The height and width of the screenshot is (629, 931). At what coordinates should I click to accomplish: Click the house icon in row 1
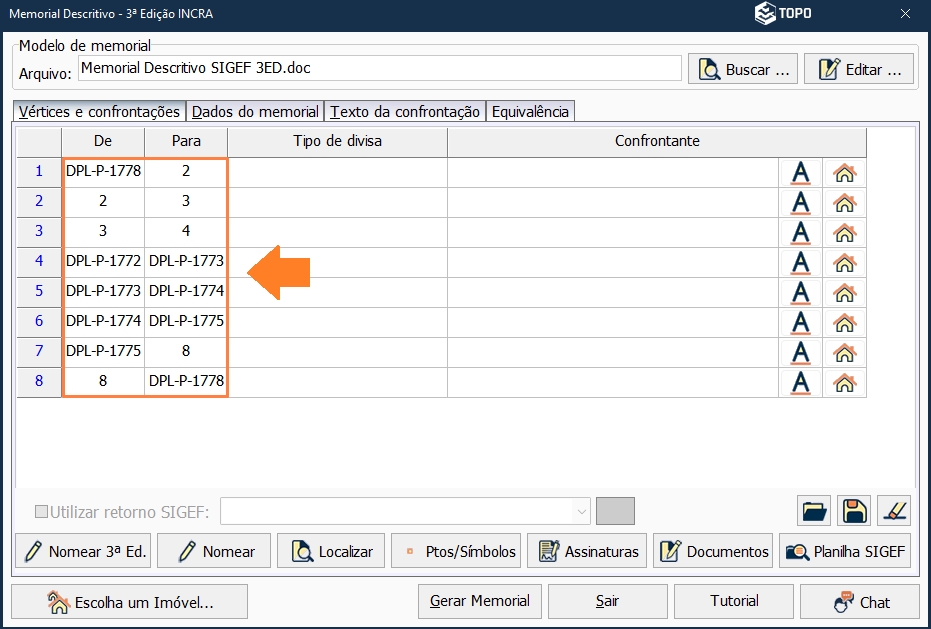pos(844,173)
